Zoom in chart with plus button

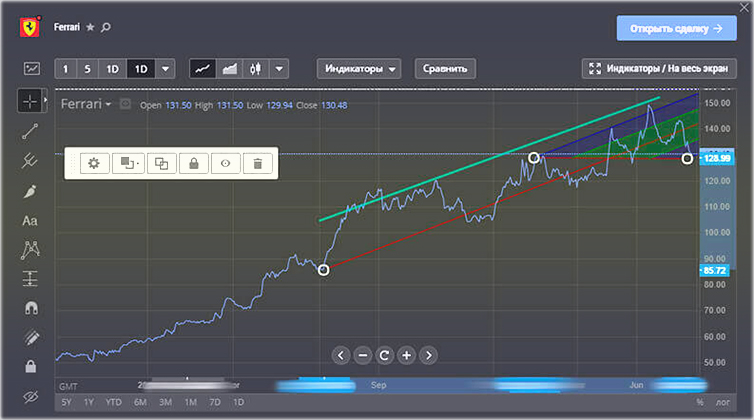(x=406, y=355)
